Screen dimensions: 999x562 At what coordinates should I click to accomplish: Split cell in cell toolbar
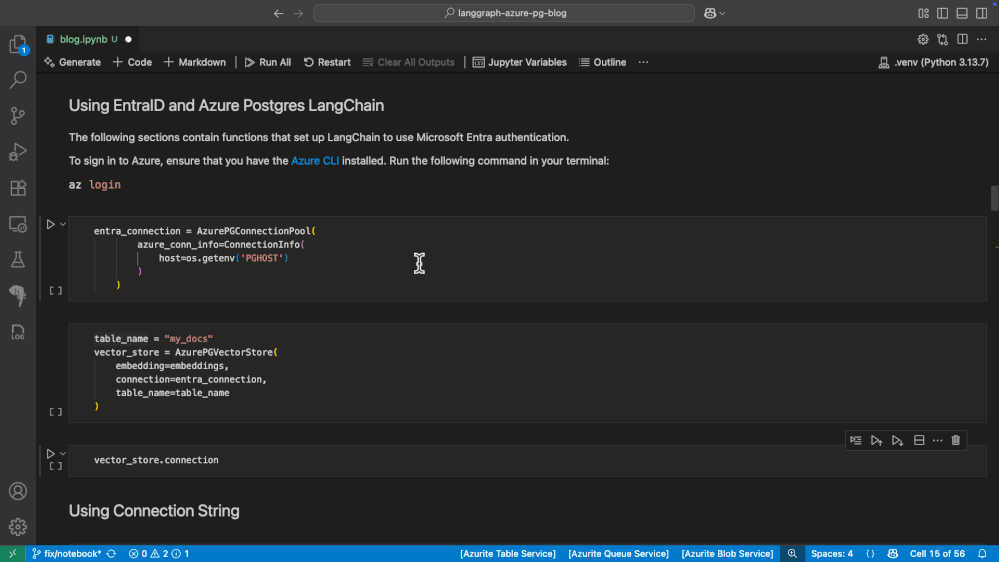click(919, 440)
